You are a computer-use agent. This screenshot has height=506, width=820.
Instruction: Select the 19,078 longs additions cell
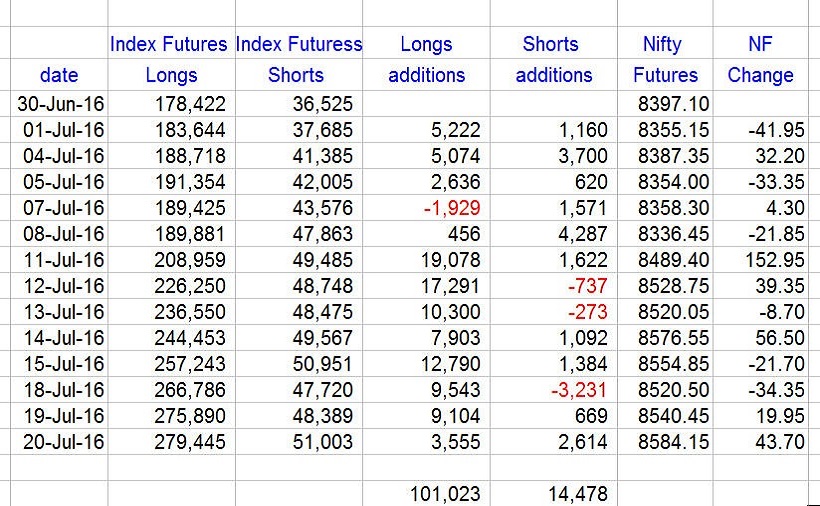426,260
